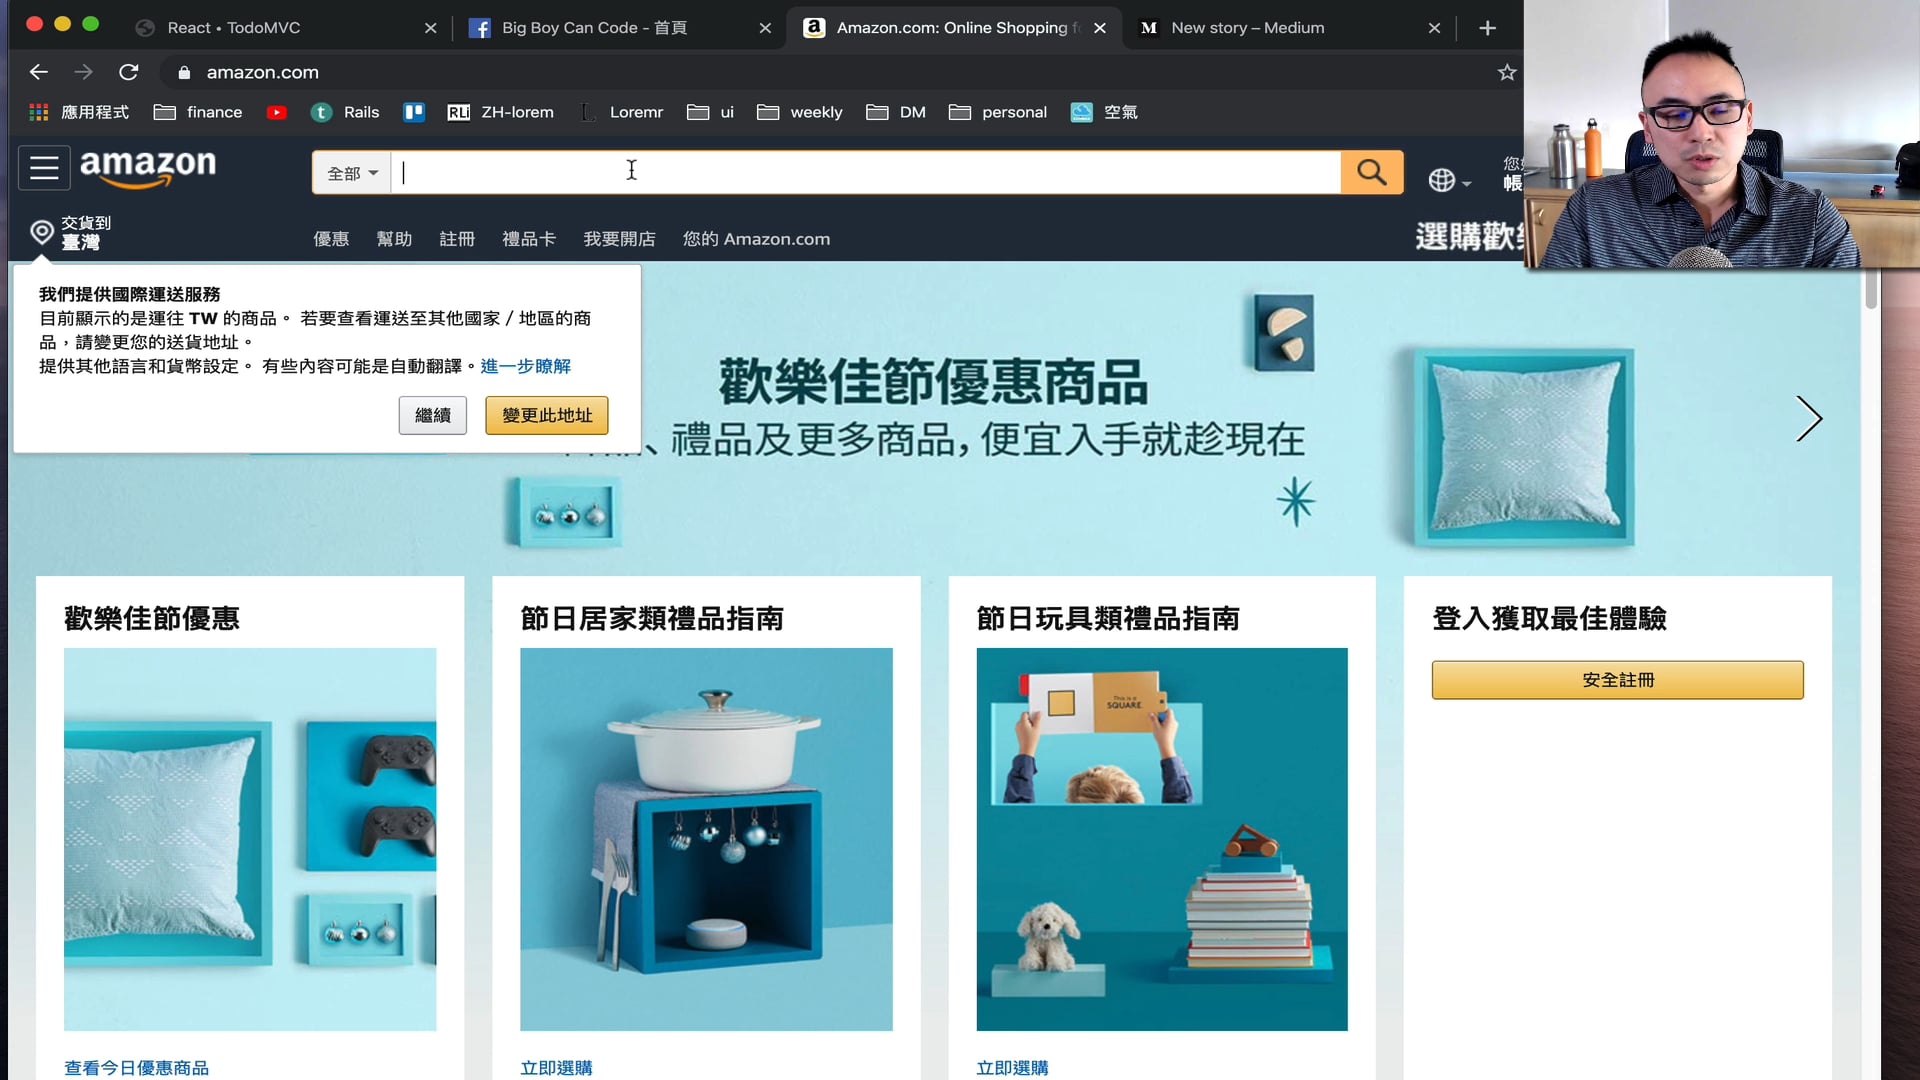Click the 安全註冊 sign-in button
Viewport: 1920px width, 1080px height.
tap(1617, 680)
